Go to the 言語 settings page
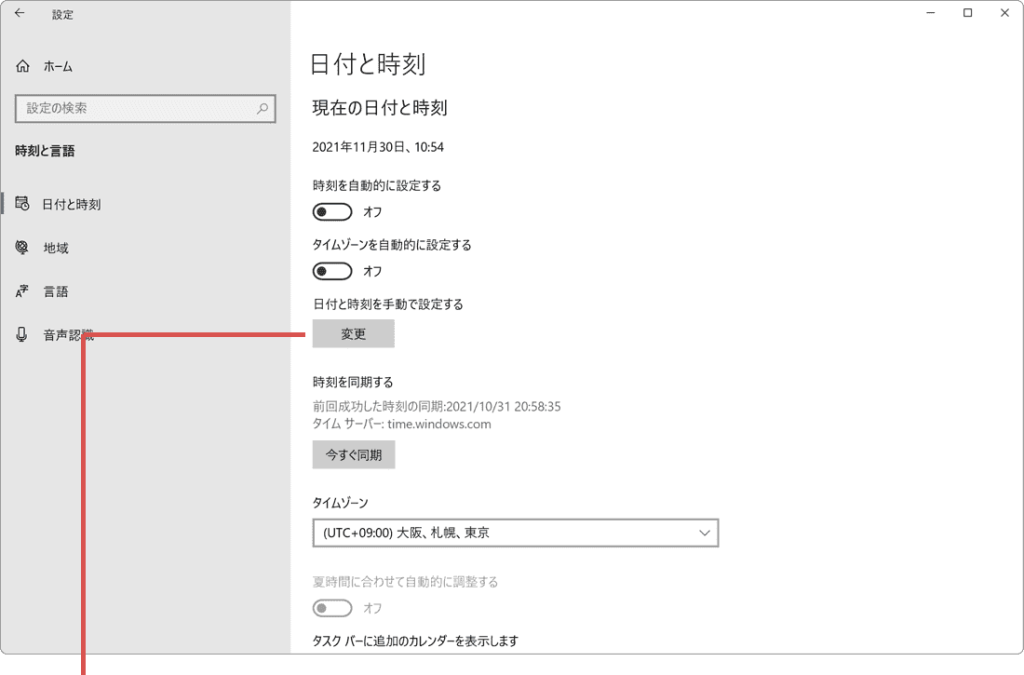The height and width of the screenshot is (675, 1024). [x=56, y=292]
